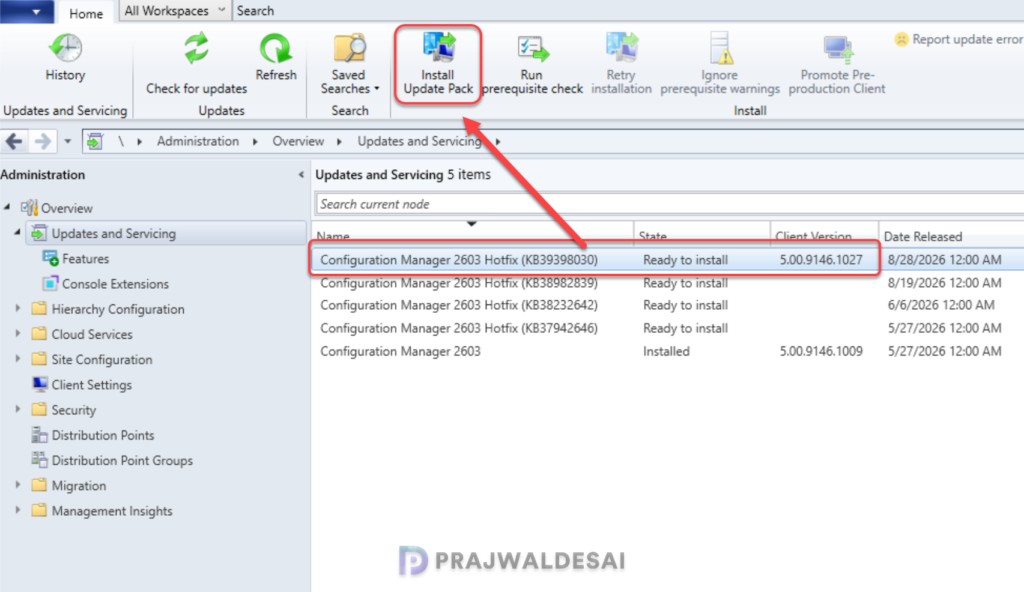Expand the Migration folder
The height and width of the screenshot is (592, 1024).
[x=18, y=485]
